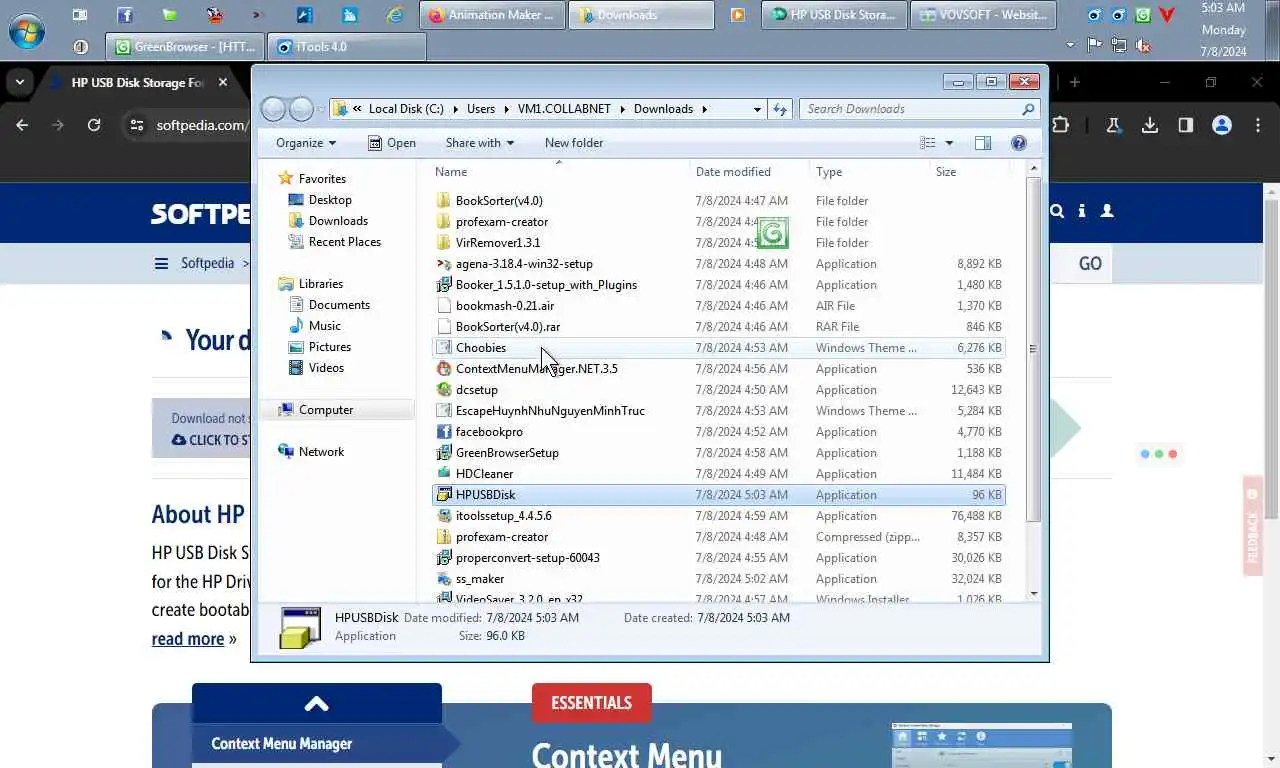Click Users in the breadcrumb path

click(x=481, y=109)
